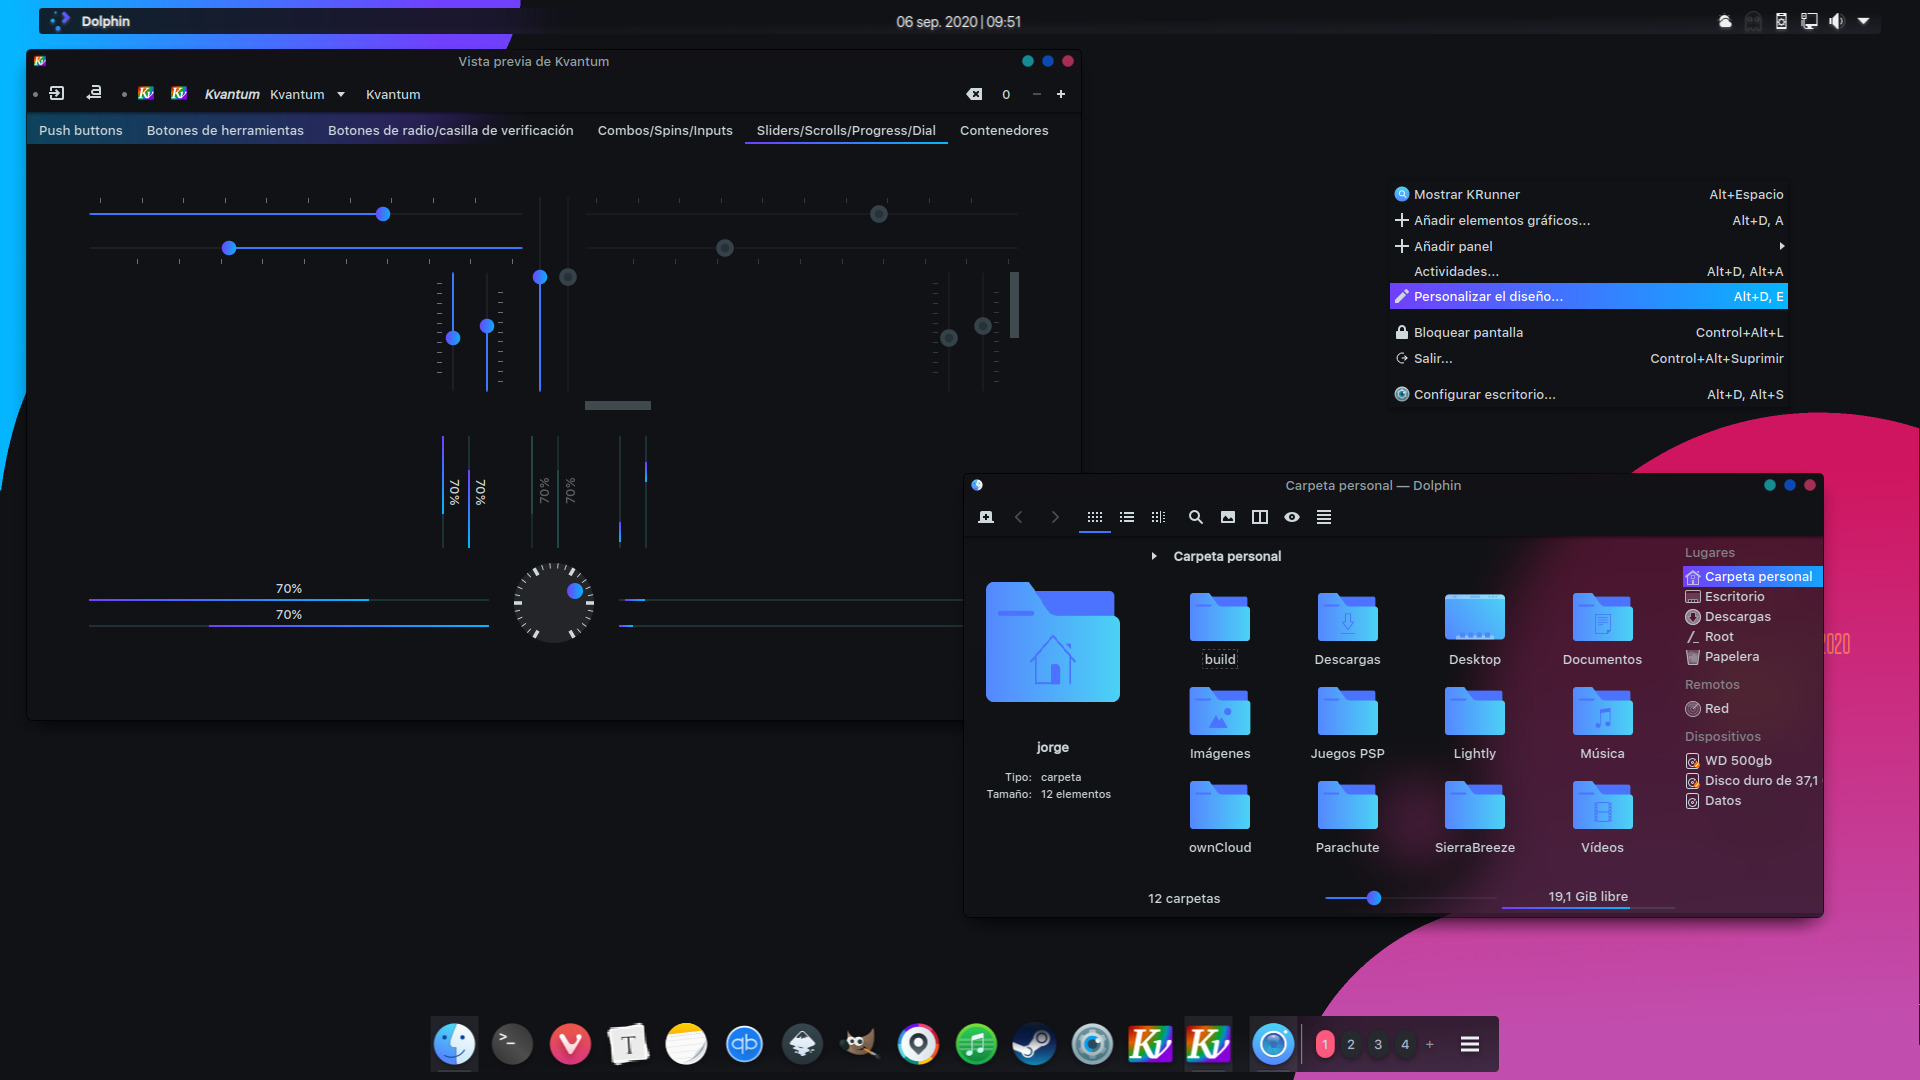Switch to Push buttons tab

point(81,130)
